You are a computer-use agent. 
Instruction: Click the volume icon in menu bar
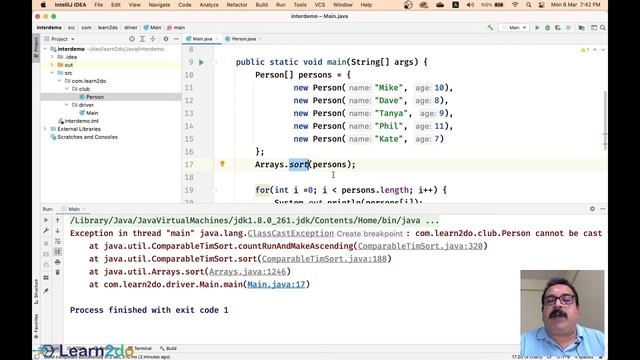(470, 5)
